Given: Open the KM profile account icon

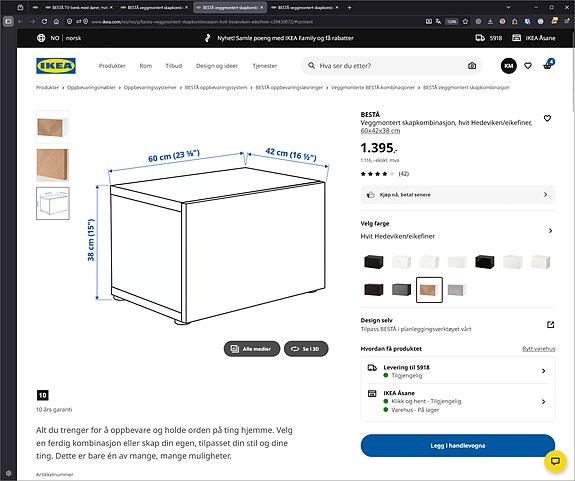Looking at the screenshot, I should 509,66.
